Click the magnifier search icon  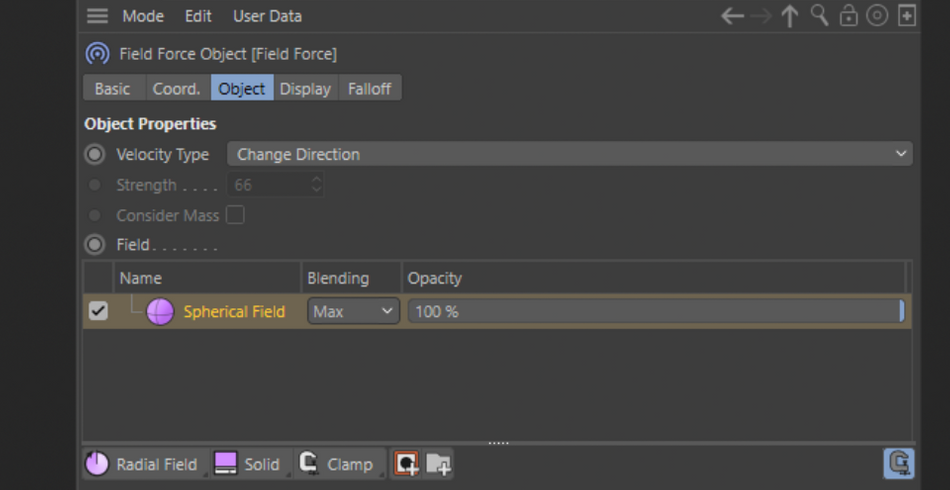point(819,16)
